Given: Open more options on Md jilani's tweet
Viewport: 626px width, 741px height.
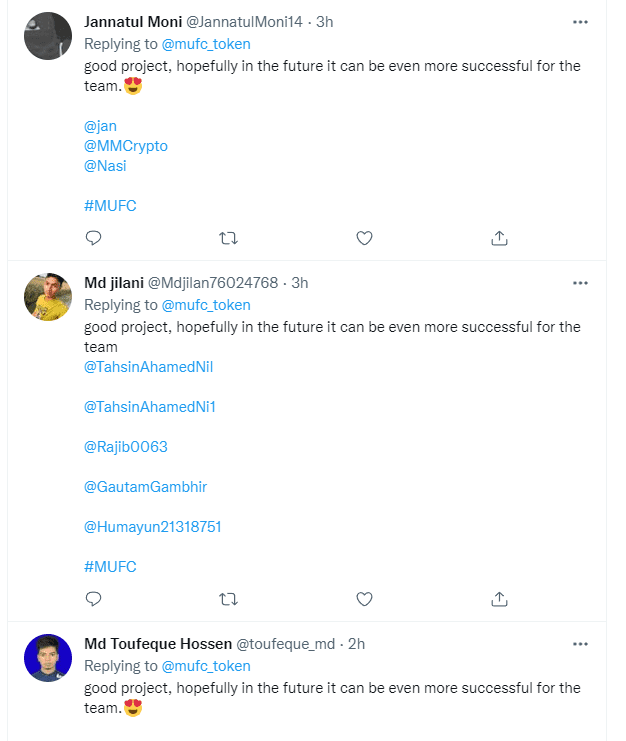Looking at the screenshot, I should [580, 283].
